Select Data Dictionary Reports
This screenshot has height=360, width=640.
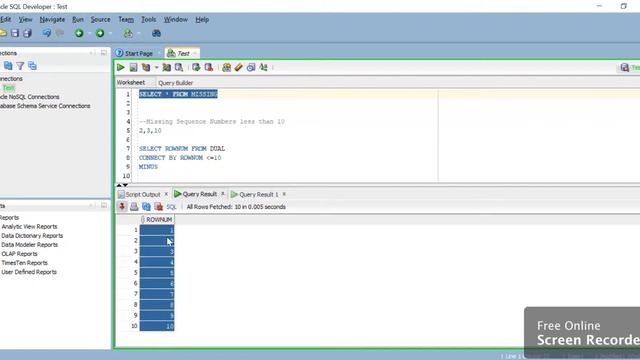click(x=32, y=236)
